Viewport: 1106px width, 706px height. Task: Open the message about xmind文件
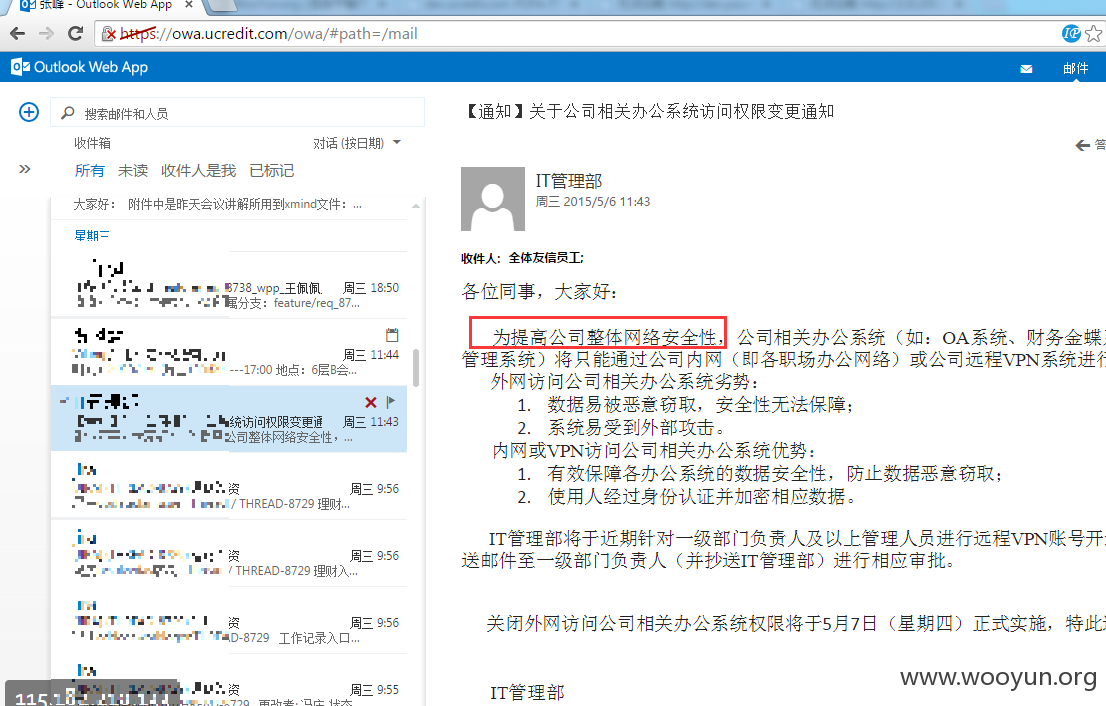[x=229, y=205]
